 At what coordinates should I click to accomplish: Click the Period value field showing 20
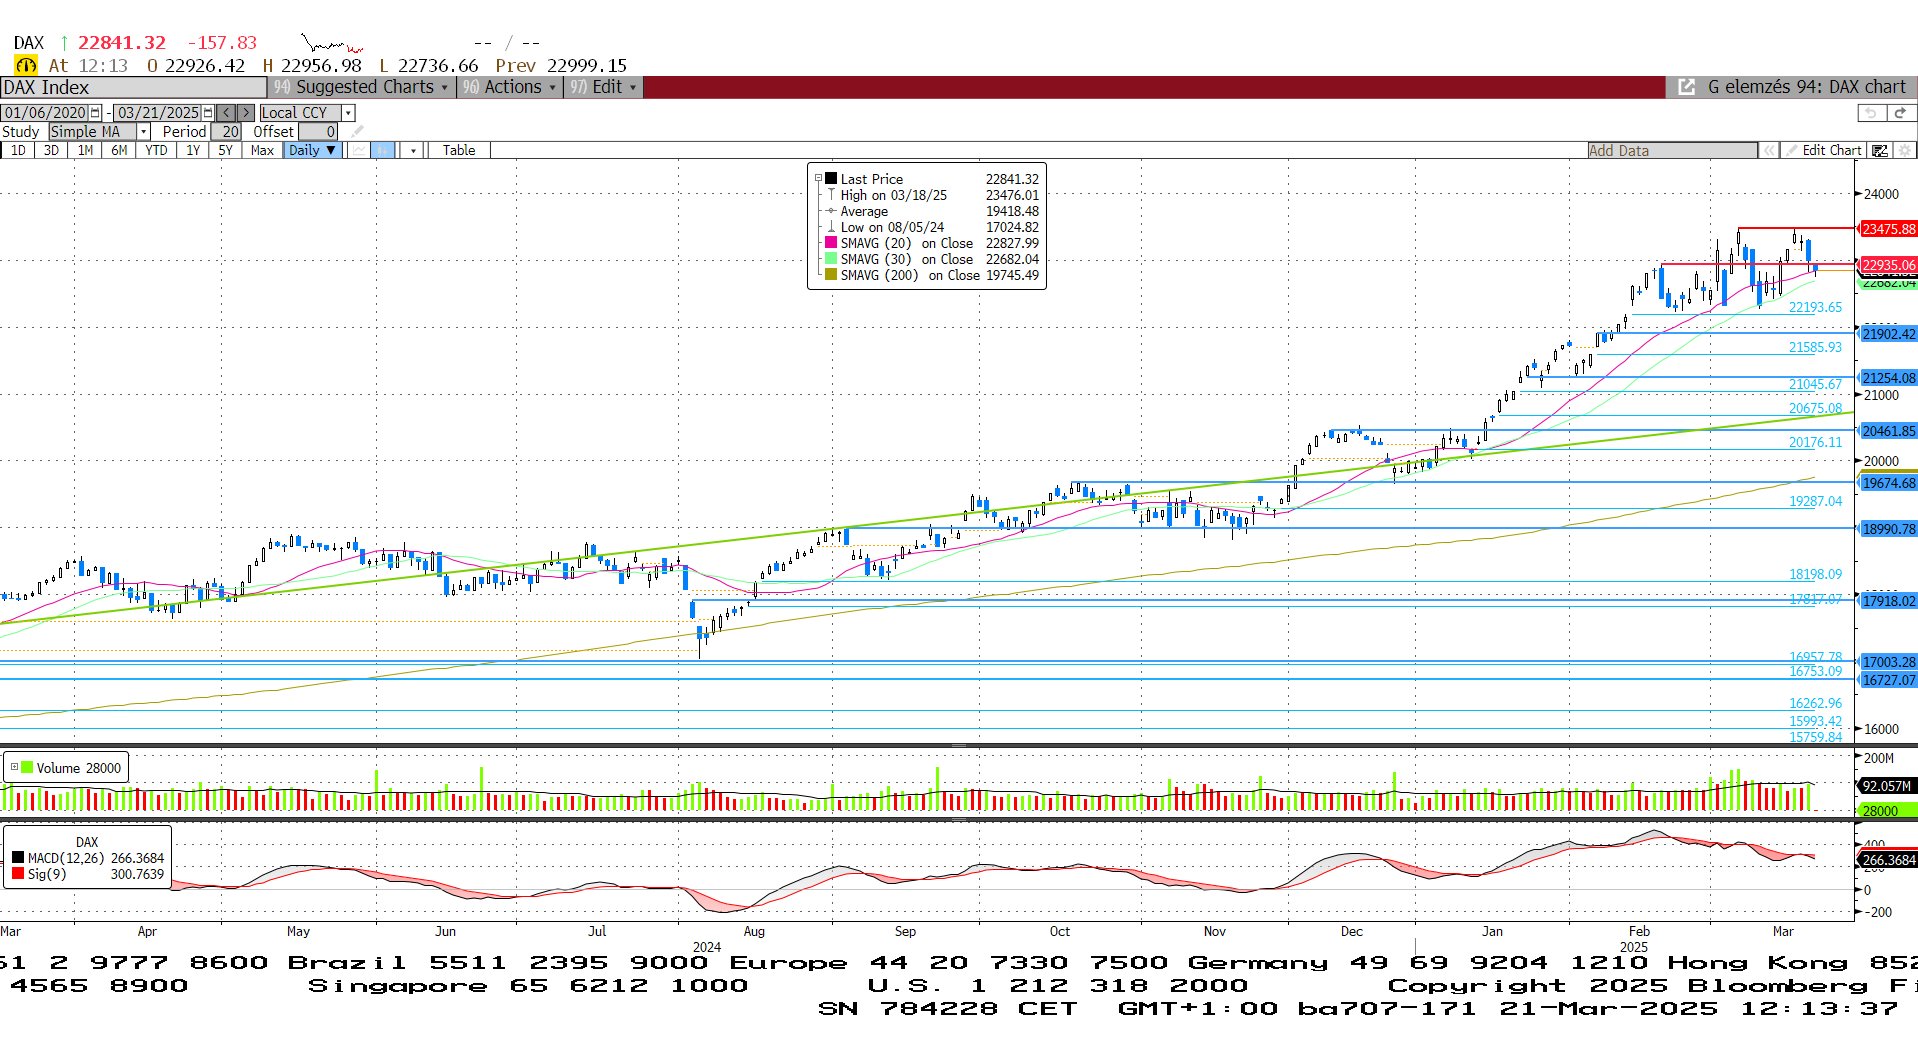pyautogui.click(x=226, y=132)
